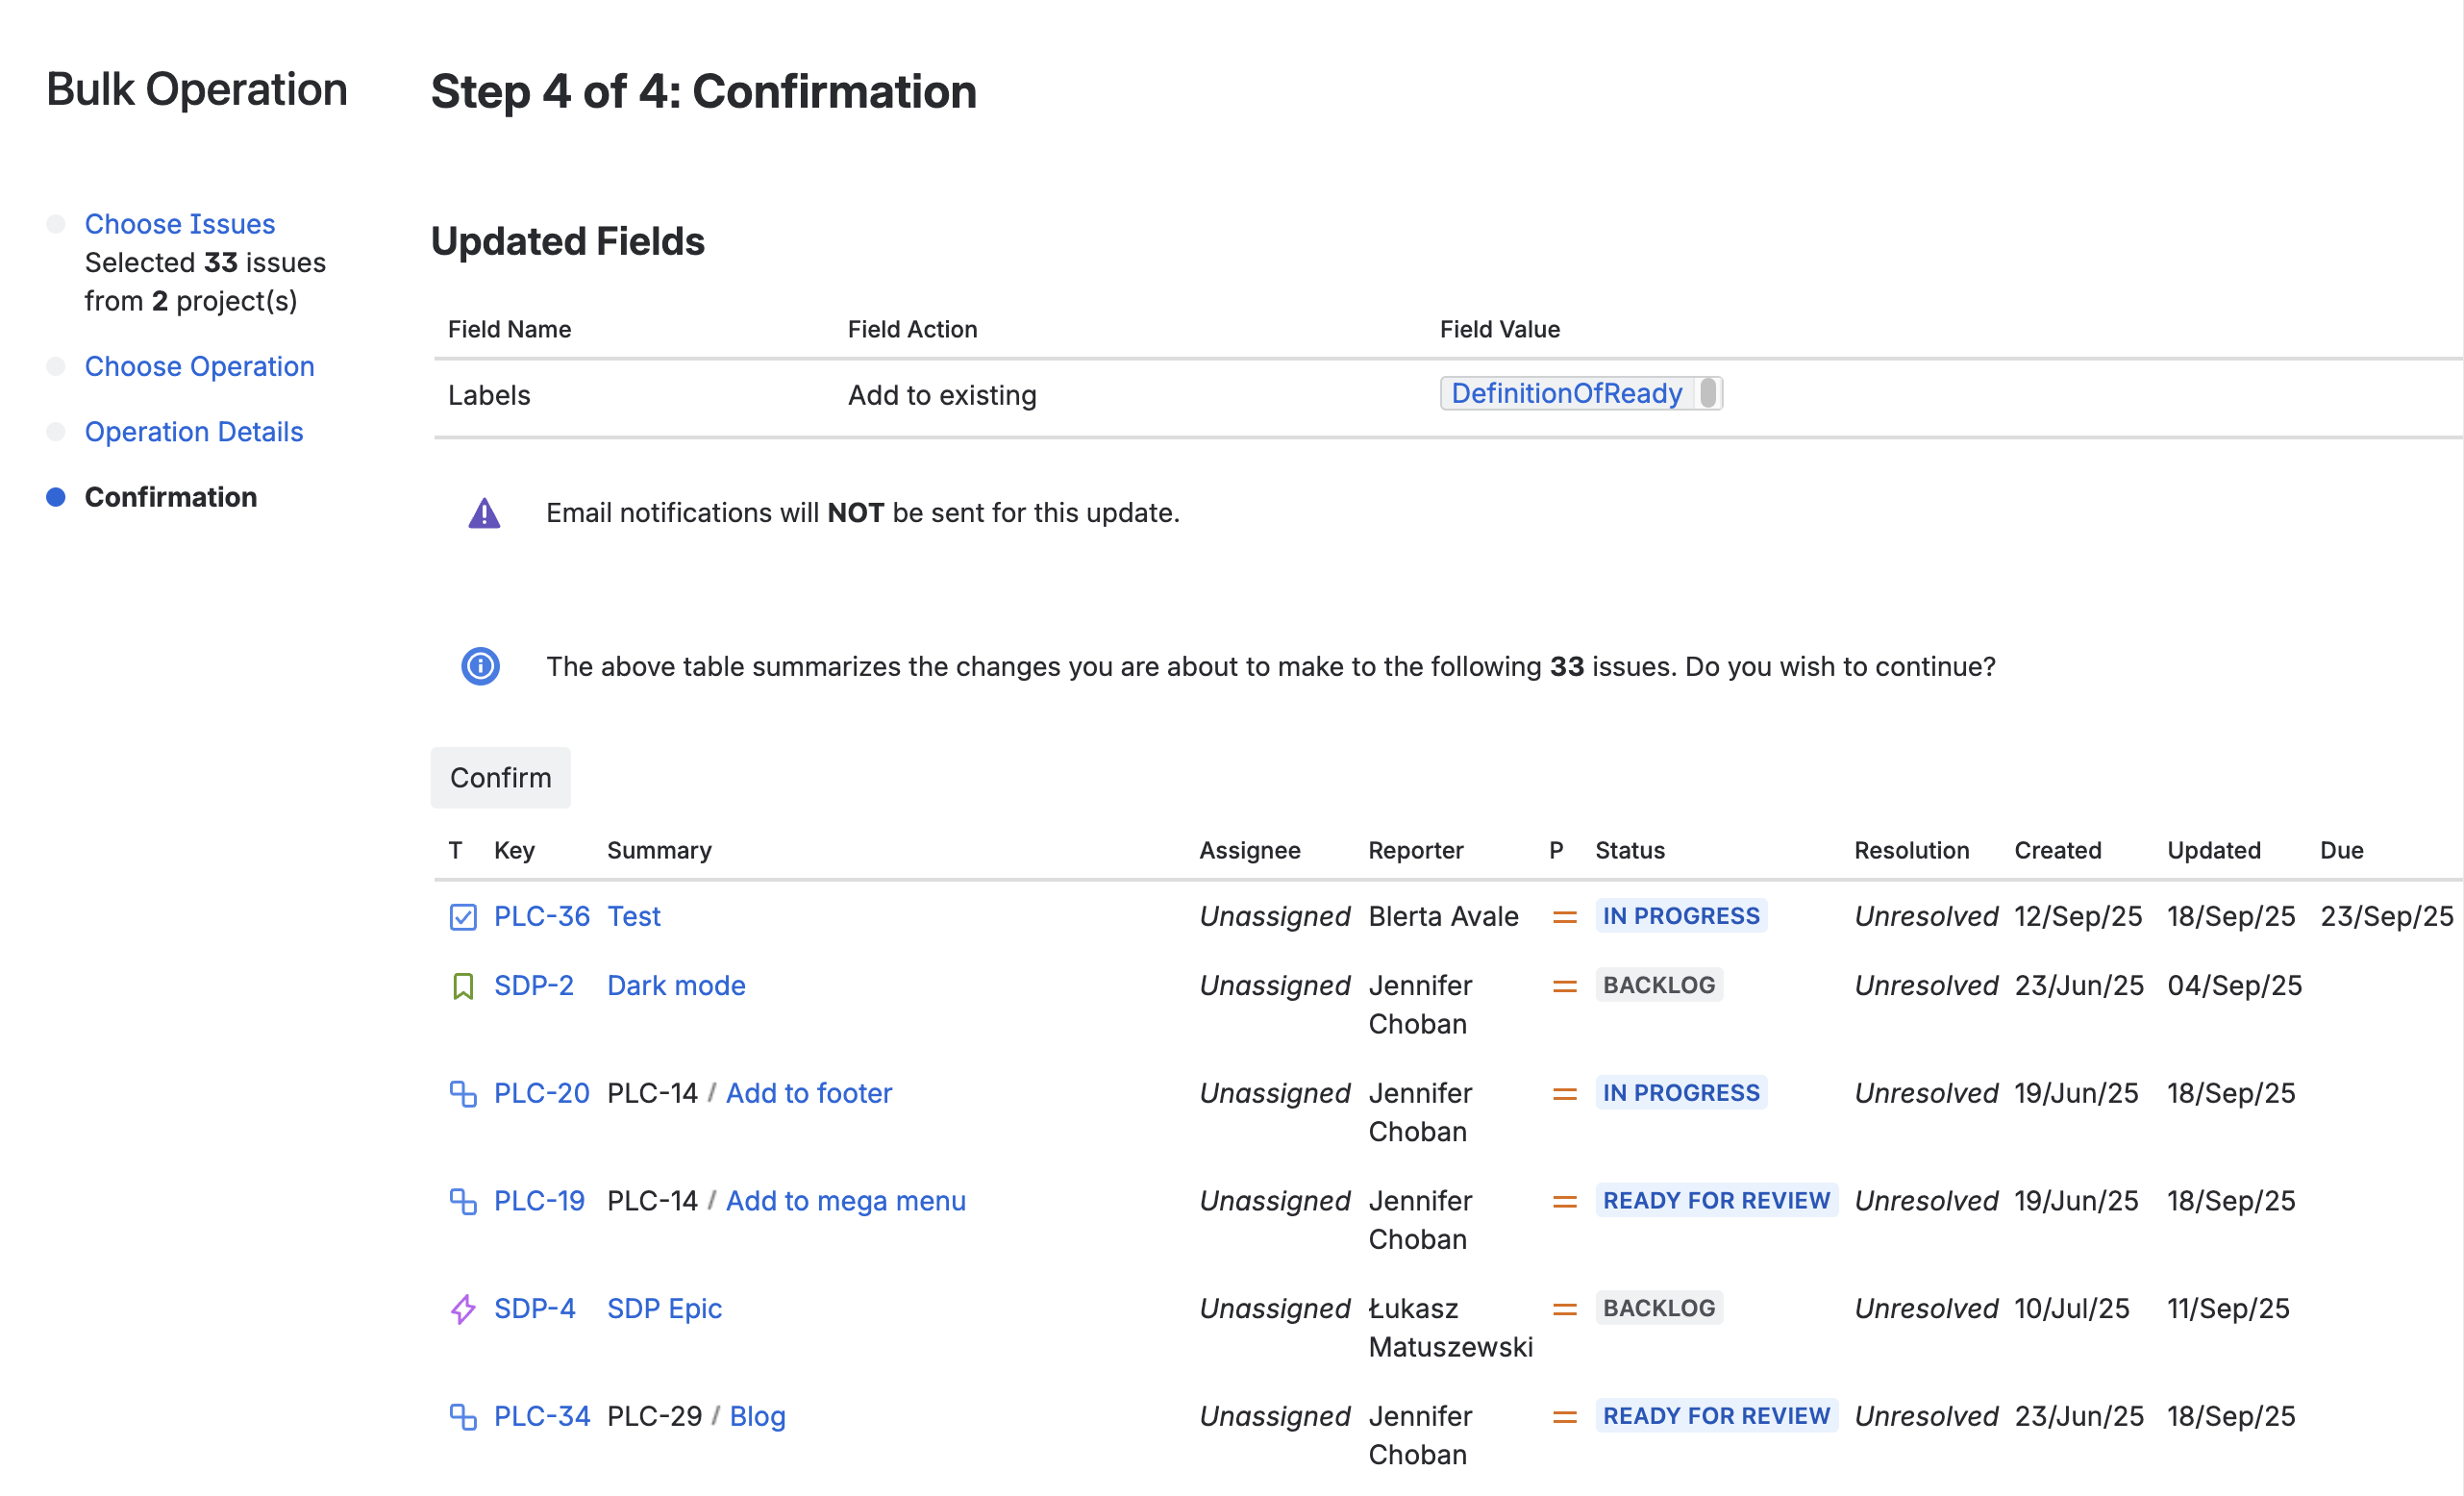Click the subtask icon beside PLC-20
This screenshot has width=2464, height=1496.
point(462,1093)
